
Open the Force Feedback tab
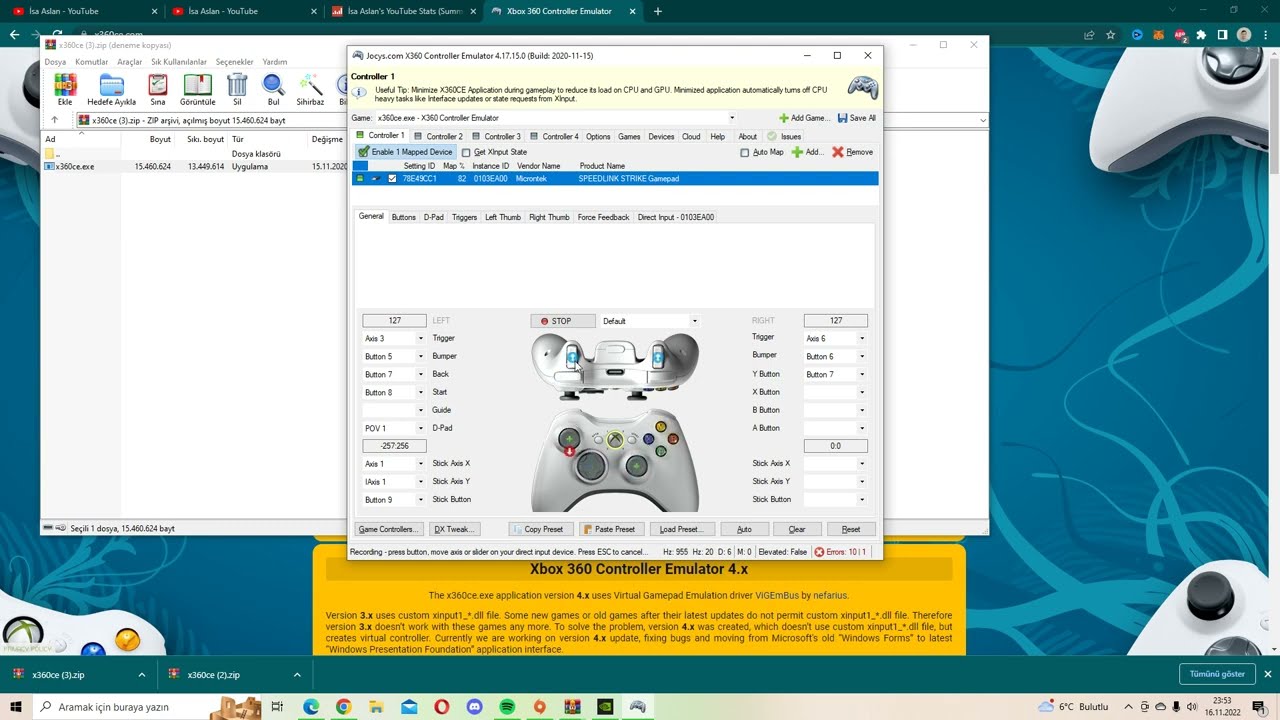[603, 217]
